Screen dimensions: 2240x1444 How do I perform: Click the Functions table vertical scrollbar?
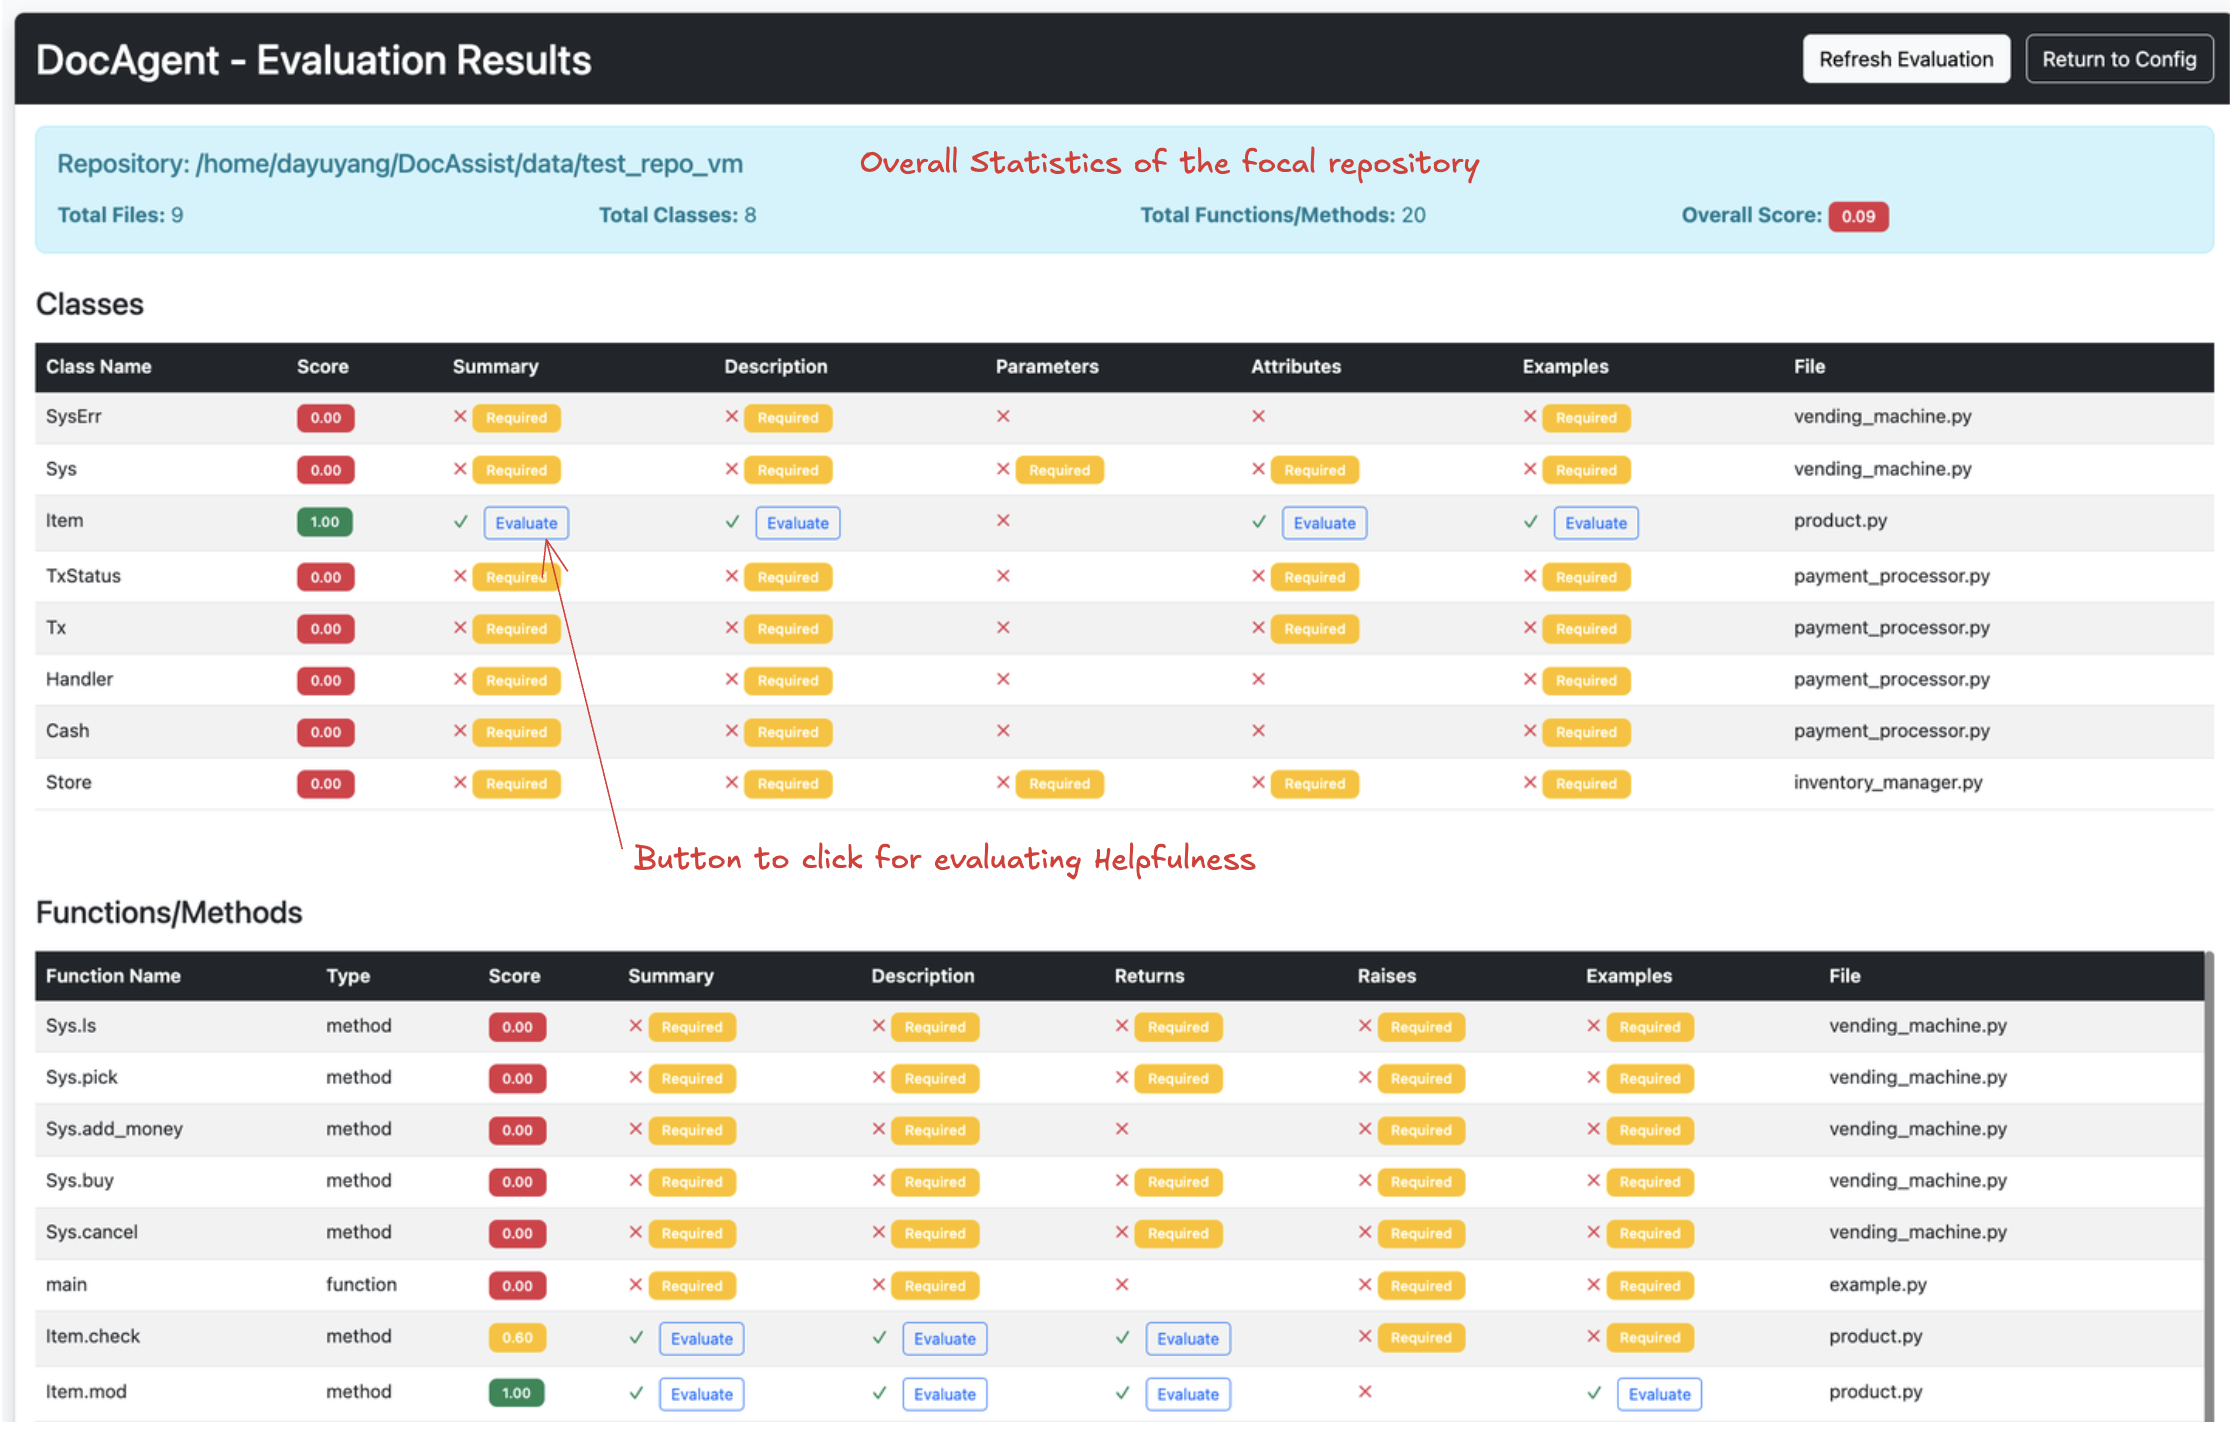tap(2209, 1185)
